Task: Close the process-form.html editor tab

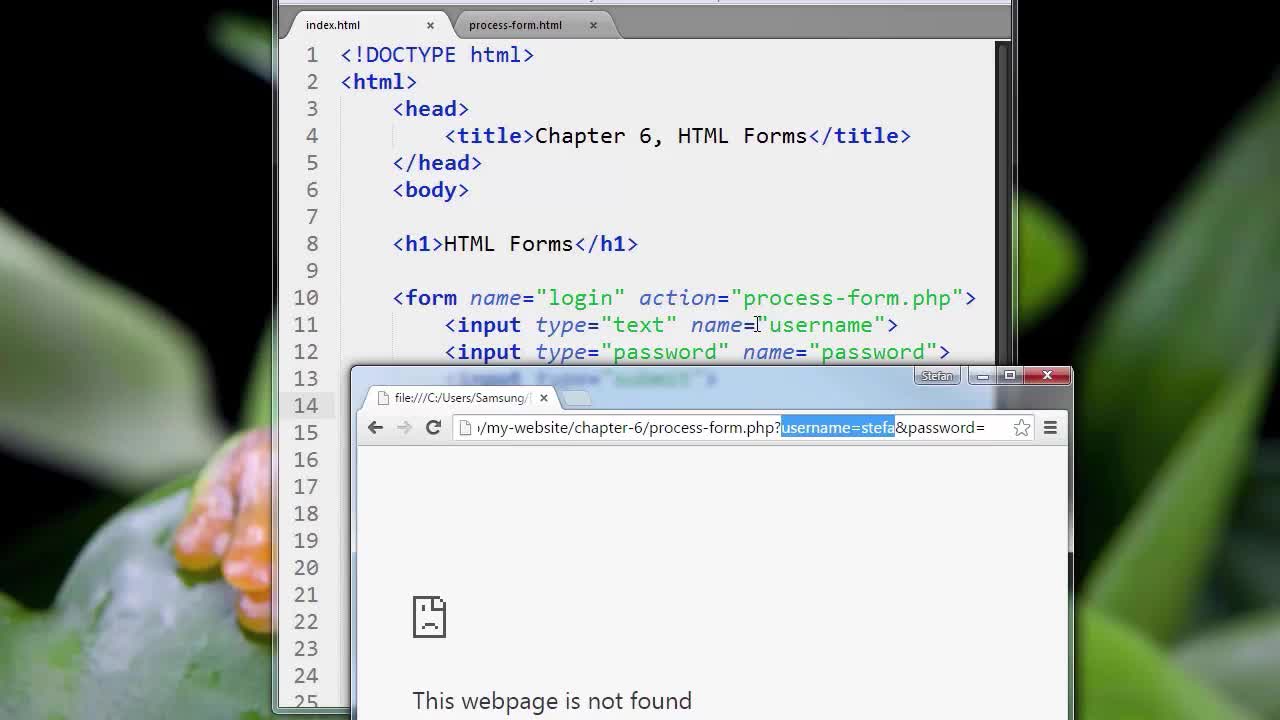Action: click(593, 25)
